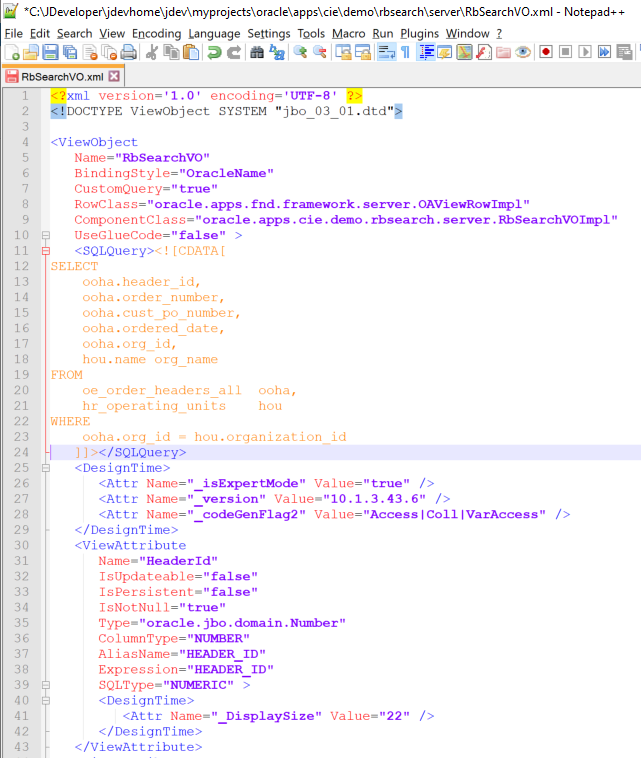Toggle file monitoring with the eye icon
This screenshot has height=758, width=641.
pos(523,52)
